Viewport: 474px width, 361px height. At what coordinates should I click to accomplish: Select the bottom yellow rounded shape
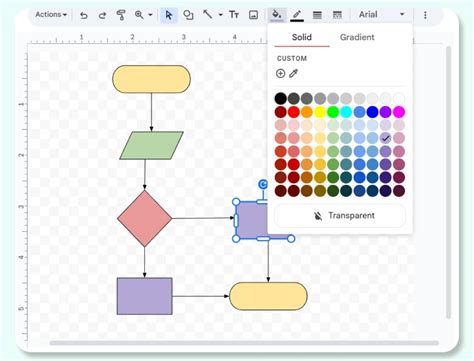(268, 296)
